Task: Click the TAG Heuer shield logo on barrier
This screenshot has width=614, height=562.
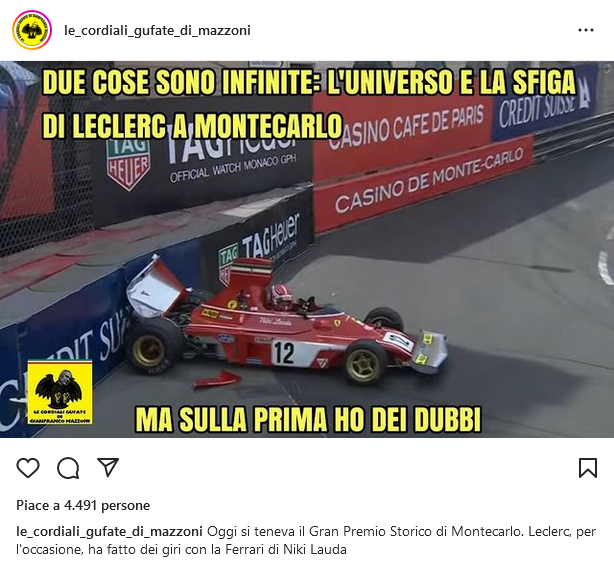Action: click(x=128, y=164)
